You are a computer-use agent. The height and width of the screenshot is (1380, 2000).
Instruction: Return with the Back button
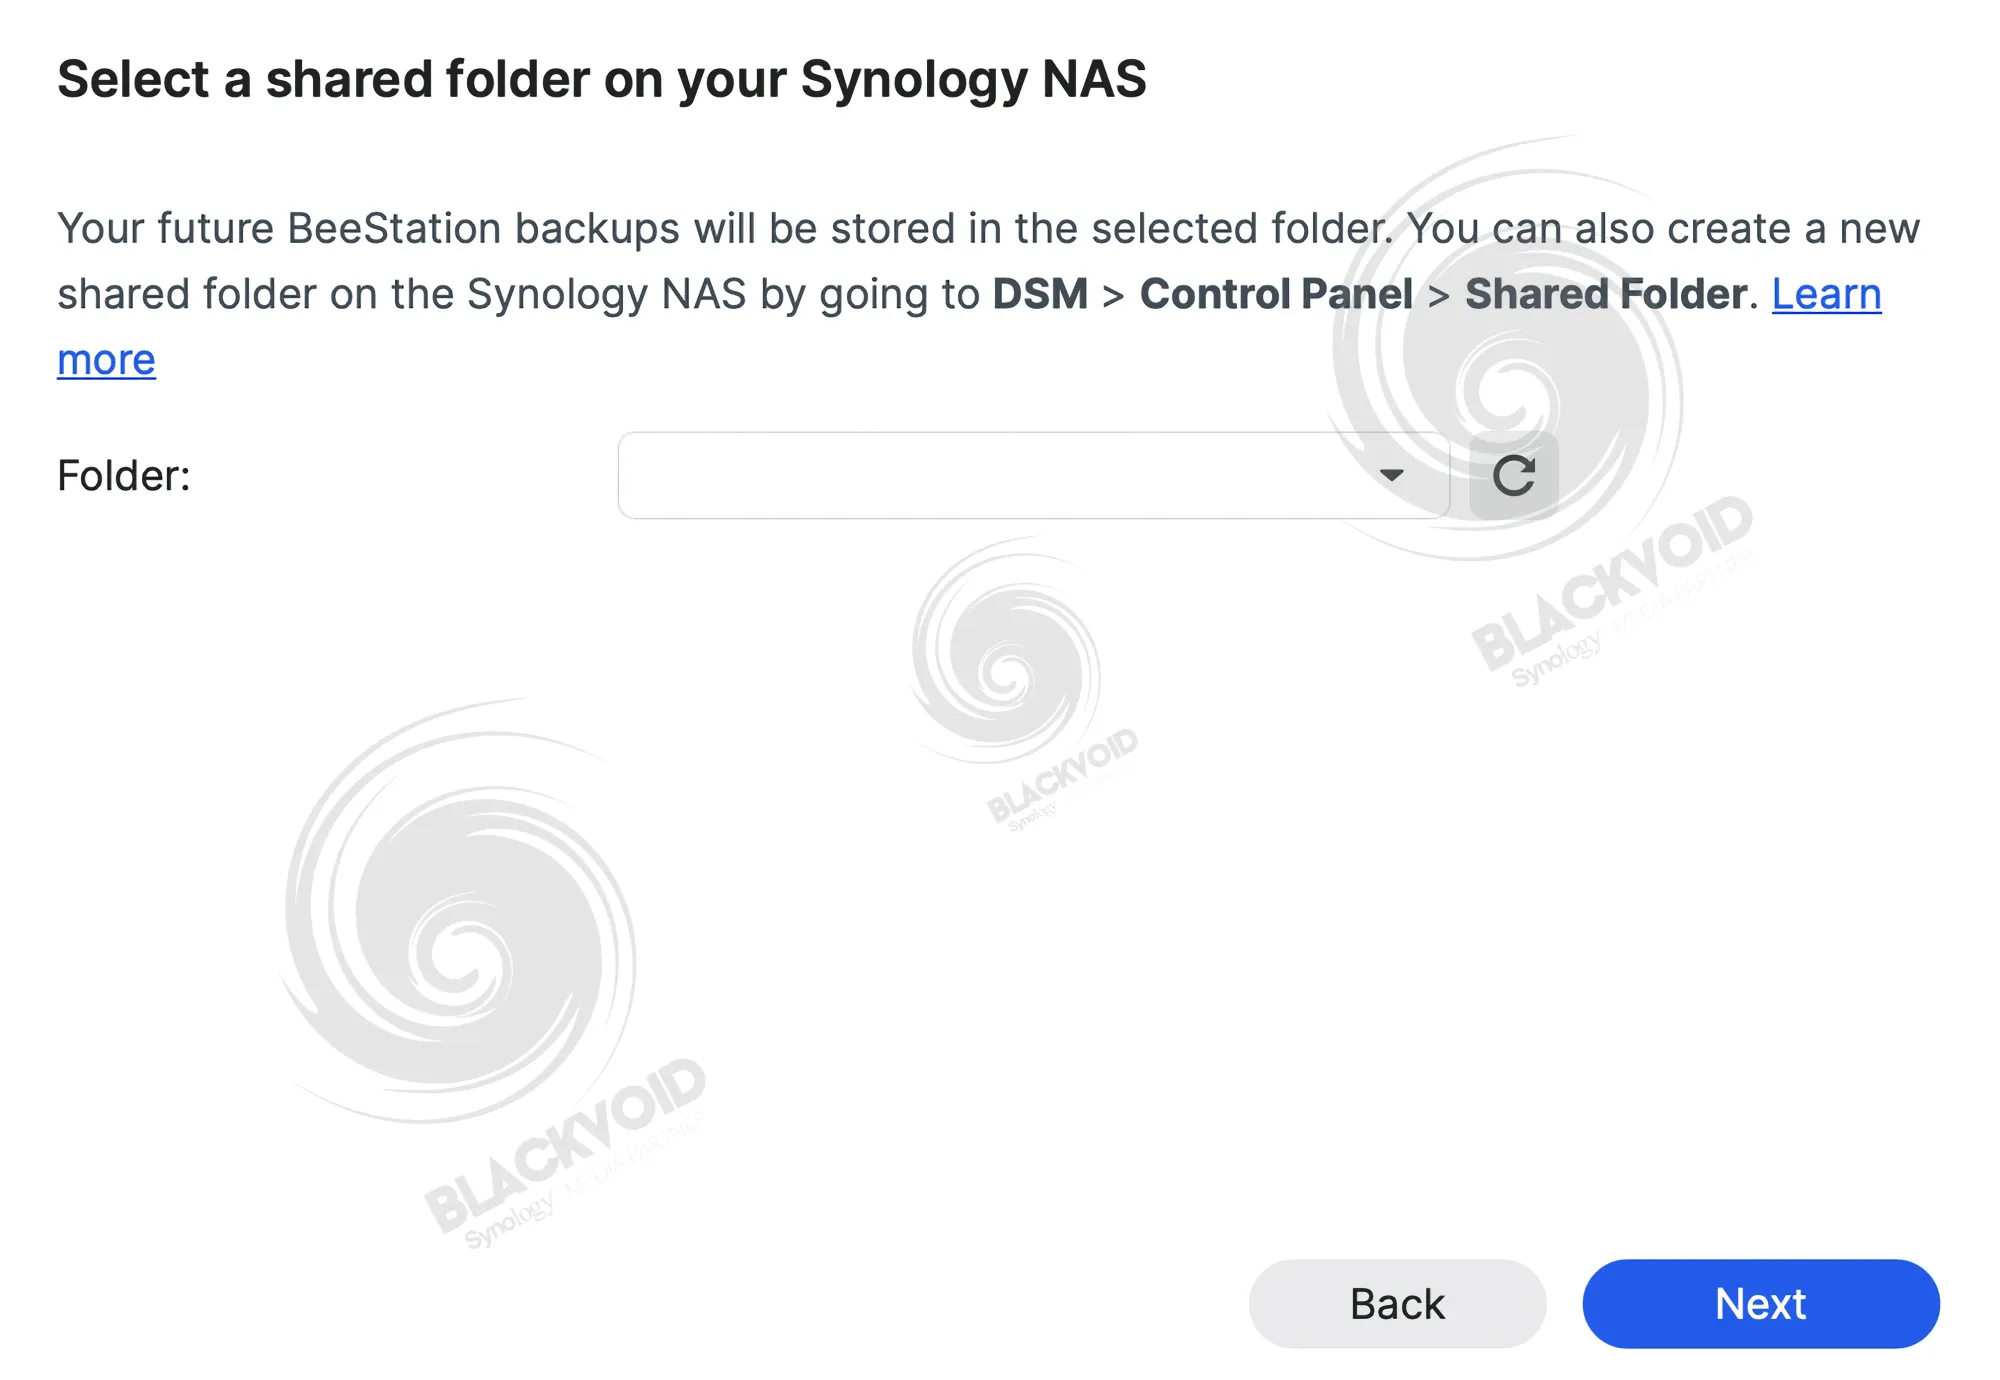[x=1397, y=1304]
